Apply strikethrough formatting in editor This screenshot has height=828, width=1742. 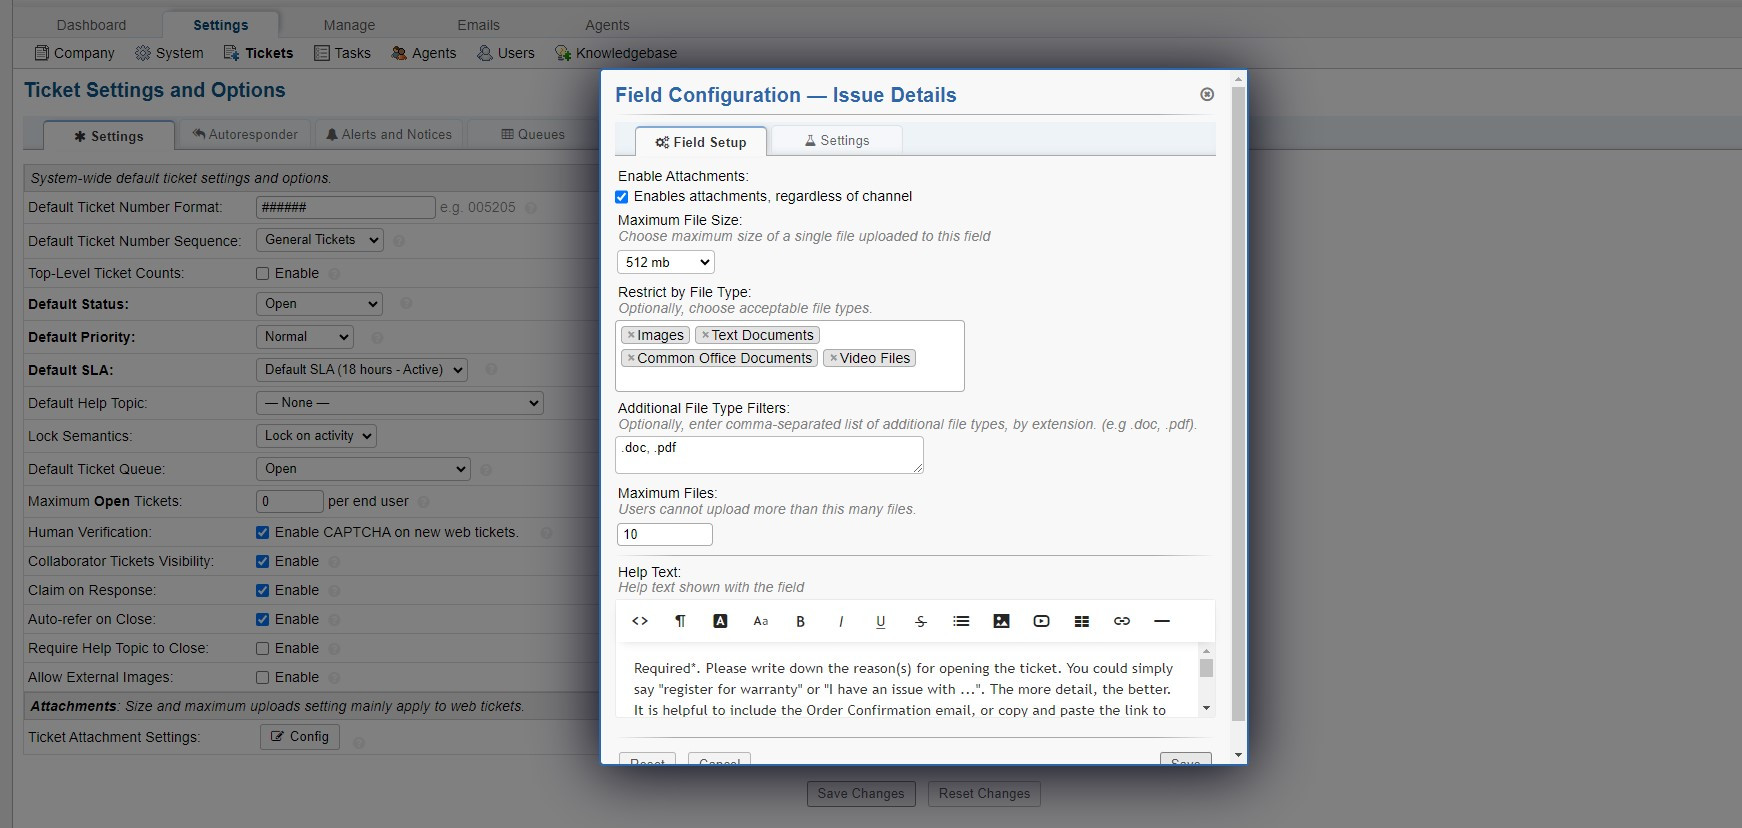coord(921,621)
